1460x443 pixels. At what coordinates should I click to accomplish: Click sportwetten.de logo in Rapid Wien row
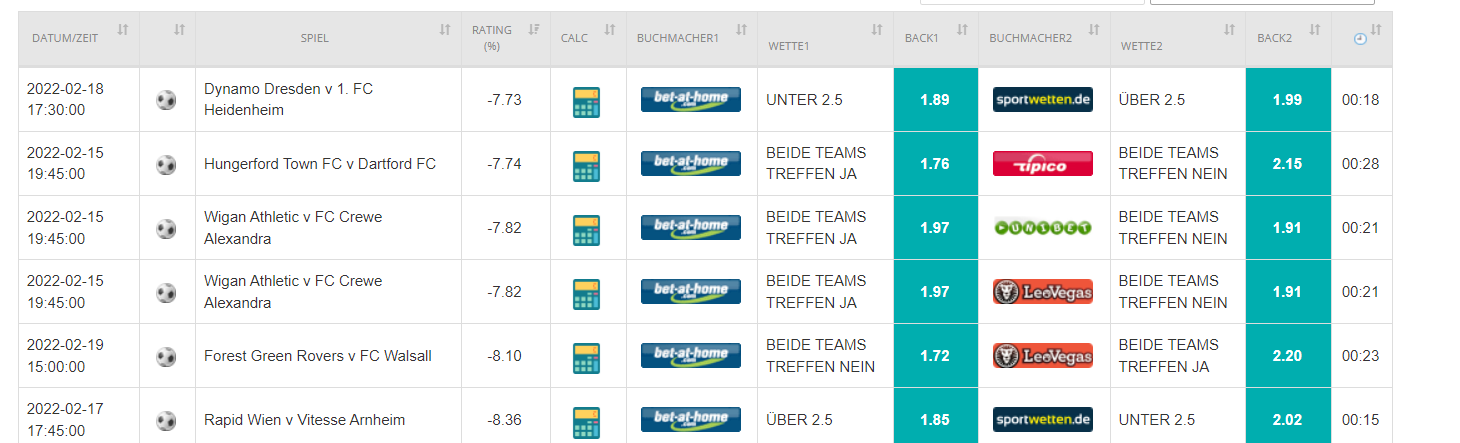point(1043,419)
